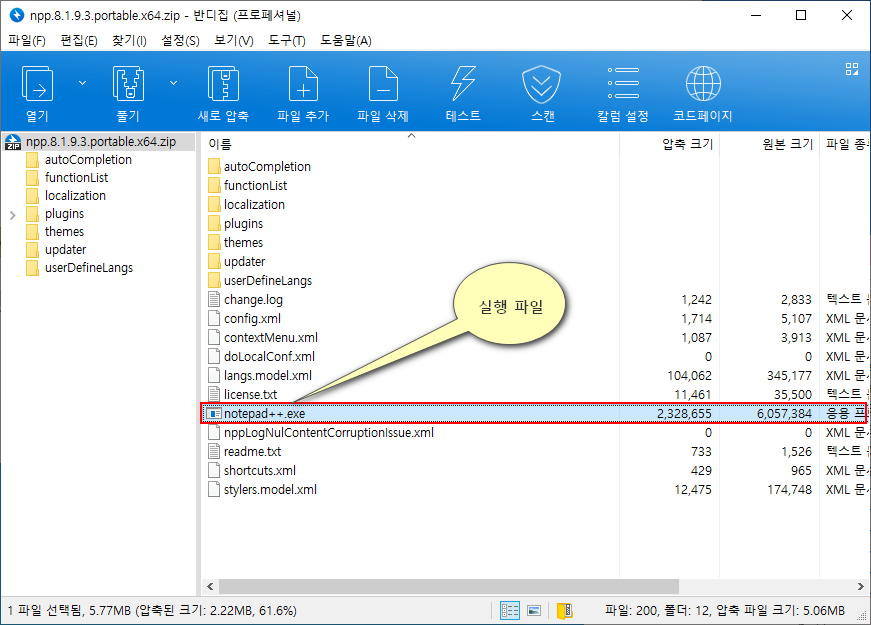Viewport: 871px width, 625px height.
Task: Expand the plugins folder in the tree
Action: [12, 215]
